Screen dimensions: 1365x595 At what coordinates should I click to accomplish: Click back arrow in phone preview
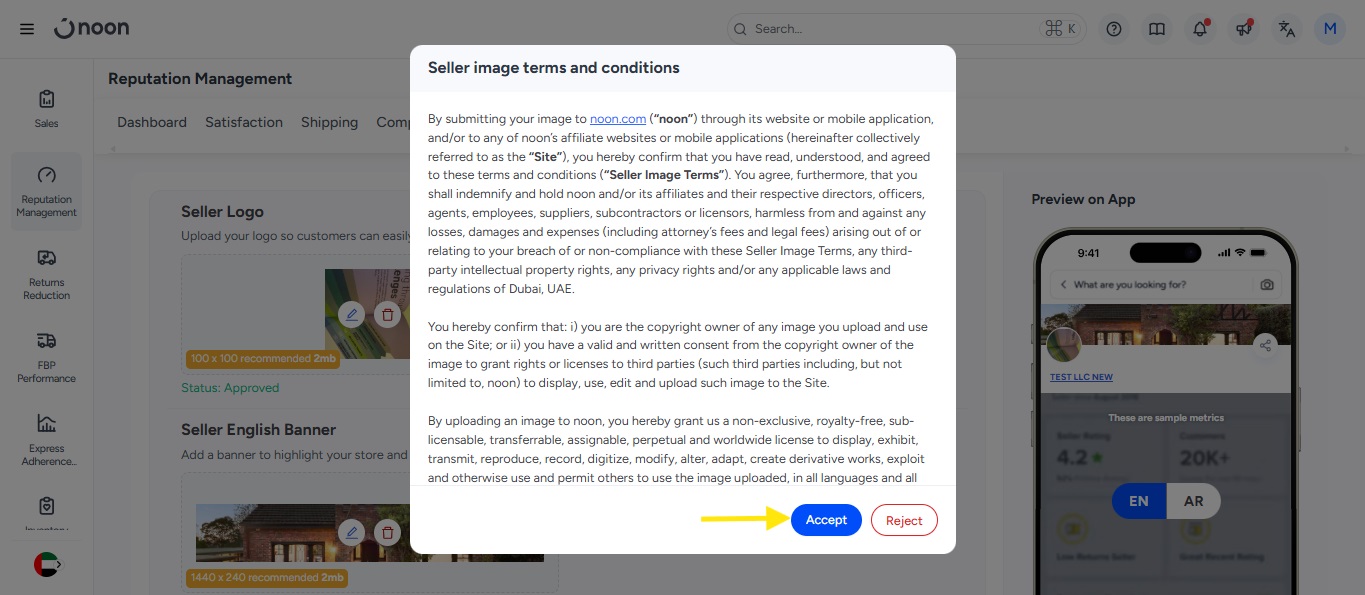1063,285
